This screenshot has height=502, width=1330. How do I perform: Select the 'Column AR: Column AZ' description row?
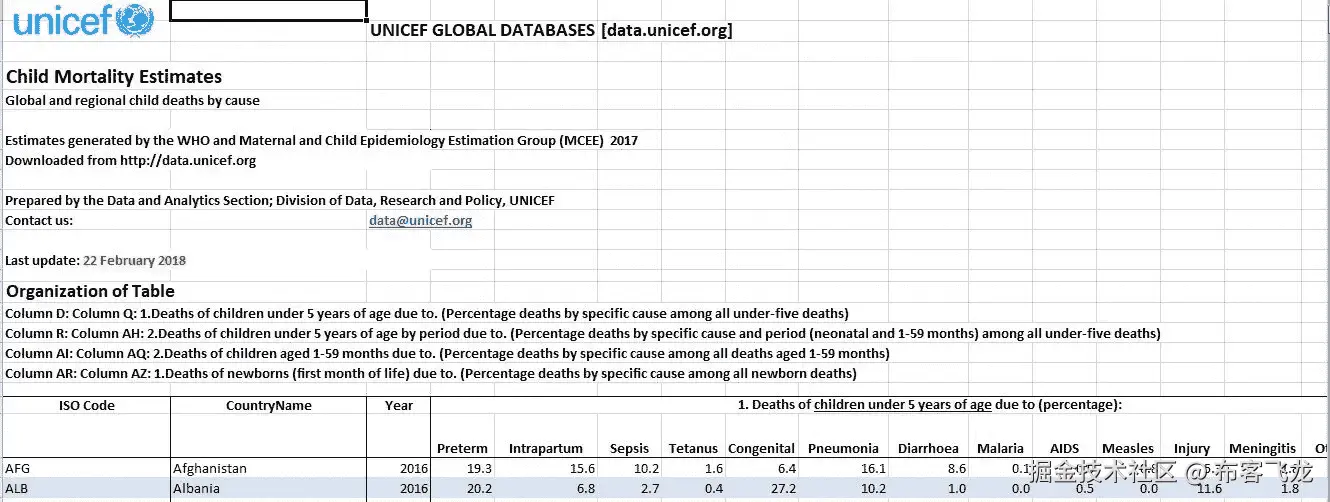tap(431, 373)
